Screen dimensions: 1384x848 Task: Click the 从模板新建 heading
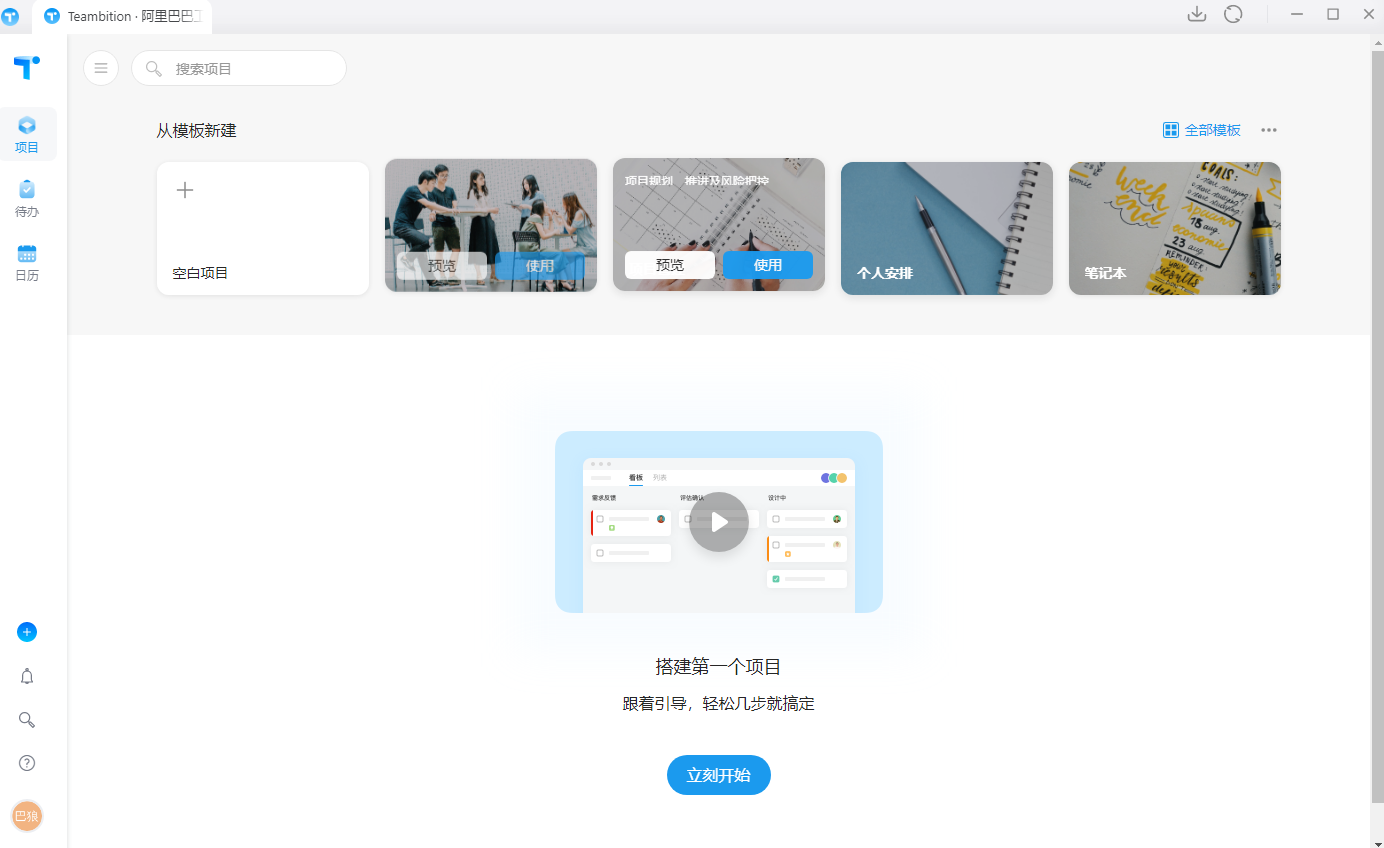(x=196, y=131)
